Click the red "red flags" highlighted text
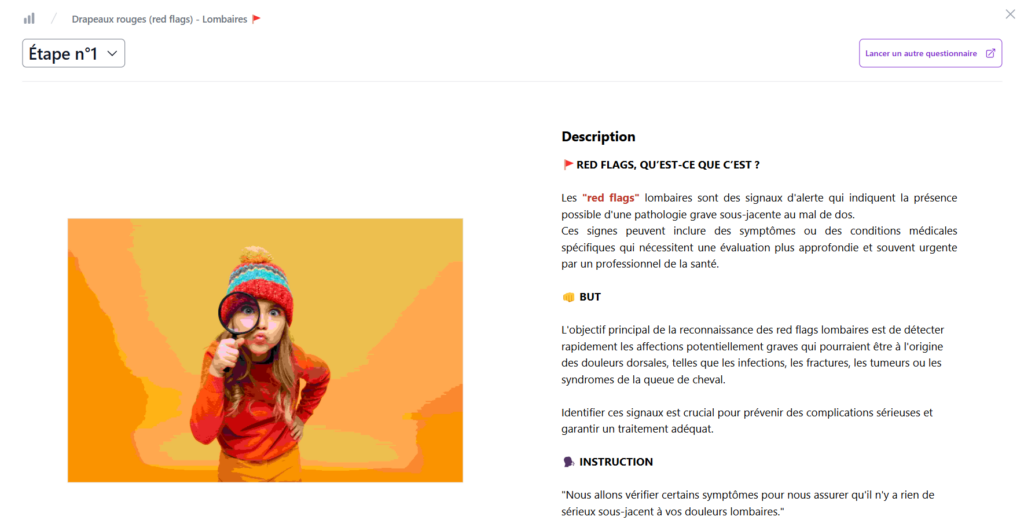 [611, 198]
